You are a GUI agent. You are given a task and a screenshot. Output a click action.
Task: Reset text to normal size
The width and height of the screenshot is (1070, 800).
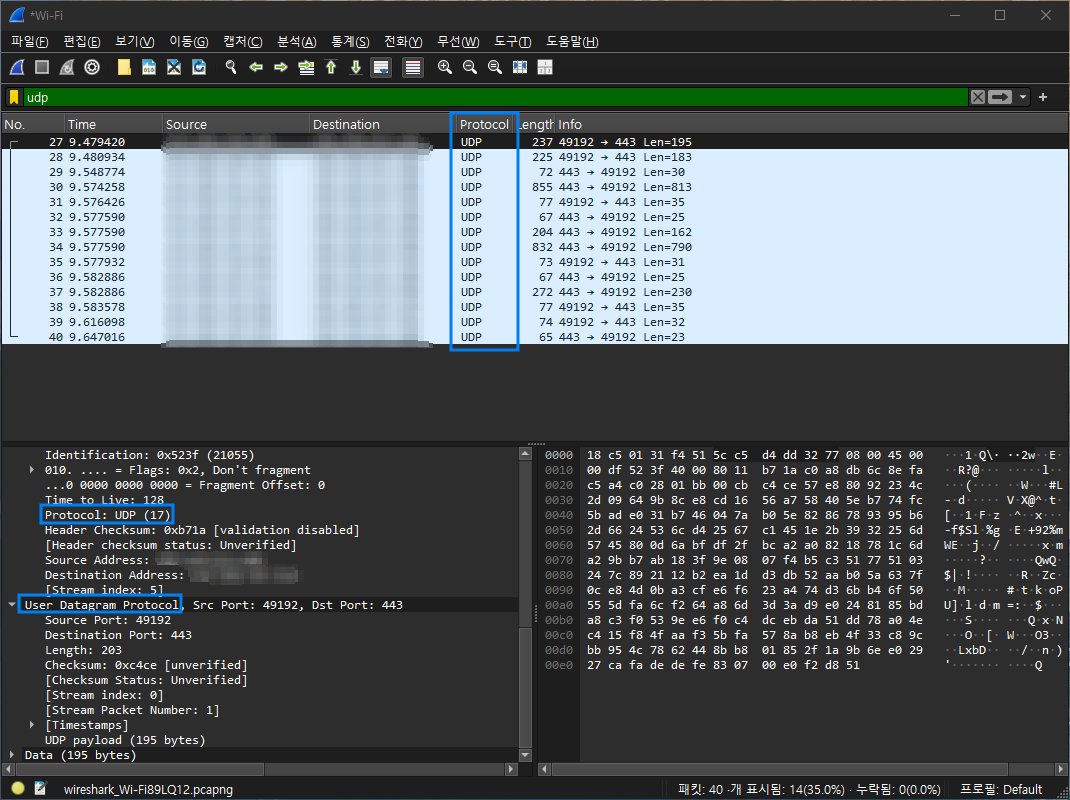[x=495, y=67]
